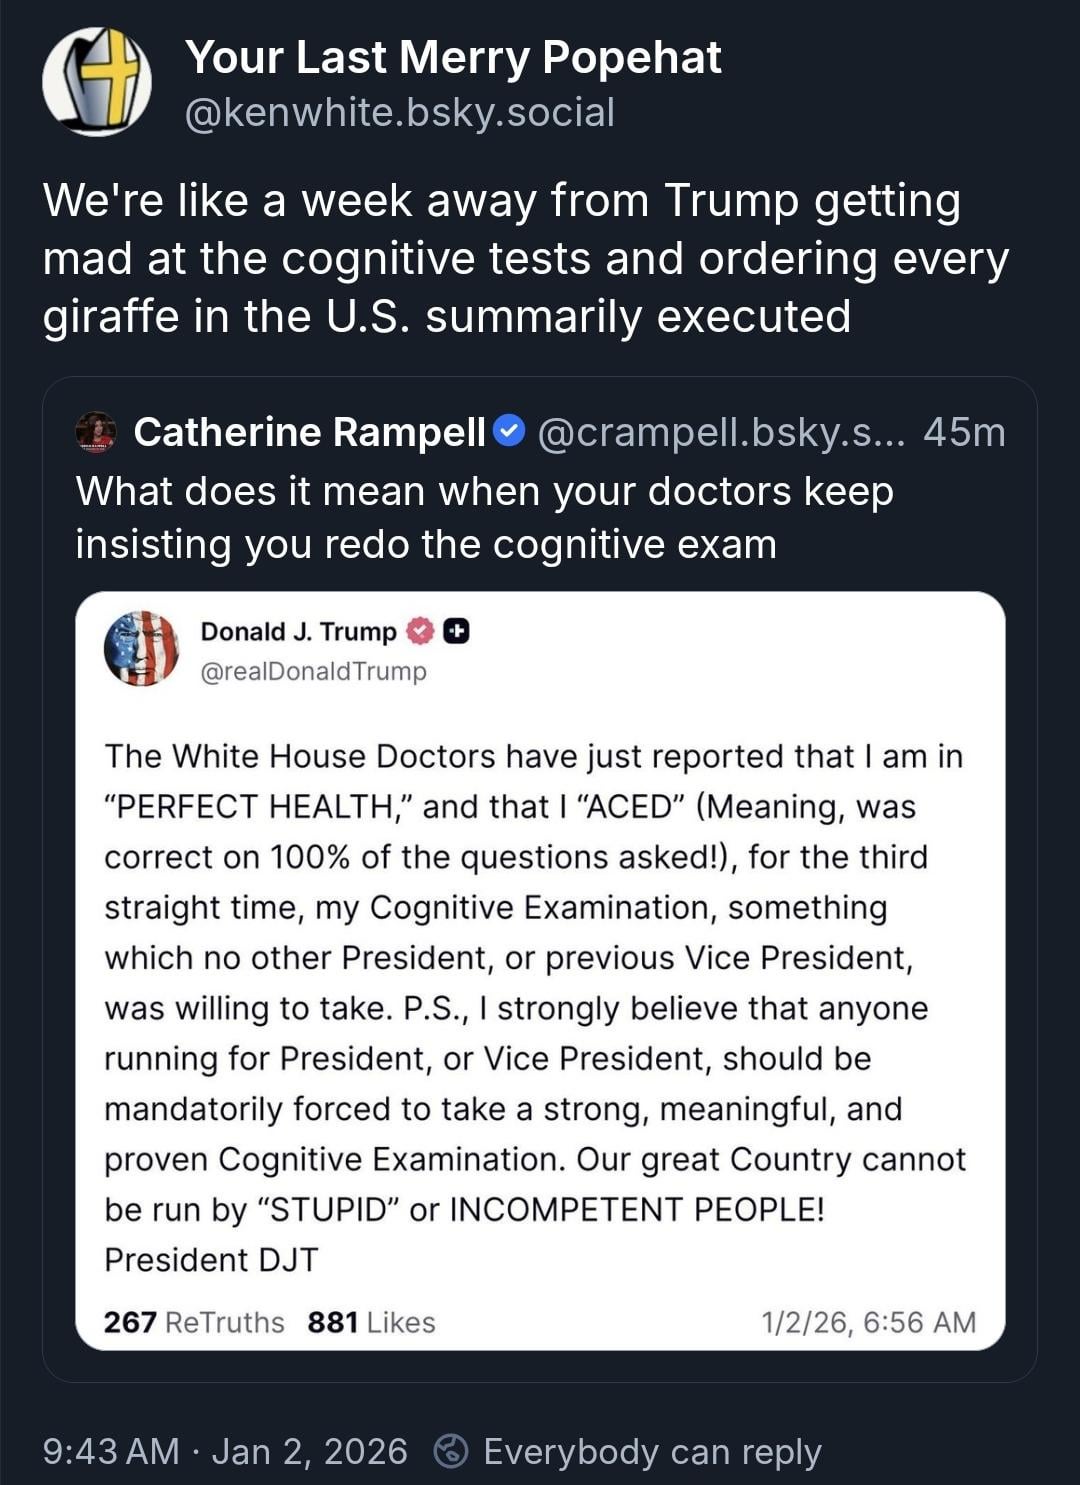This screenshot has height=1485, width=1080.
Task: Click Donald J. Trump's flag avatar
Action: tap(141, 648)
